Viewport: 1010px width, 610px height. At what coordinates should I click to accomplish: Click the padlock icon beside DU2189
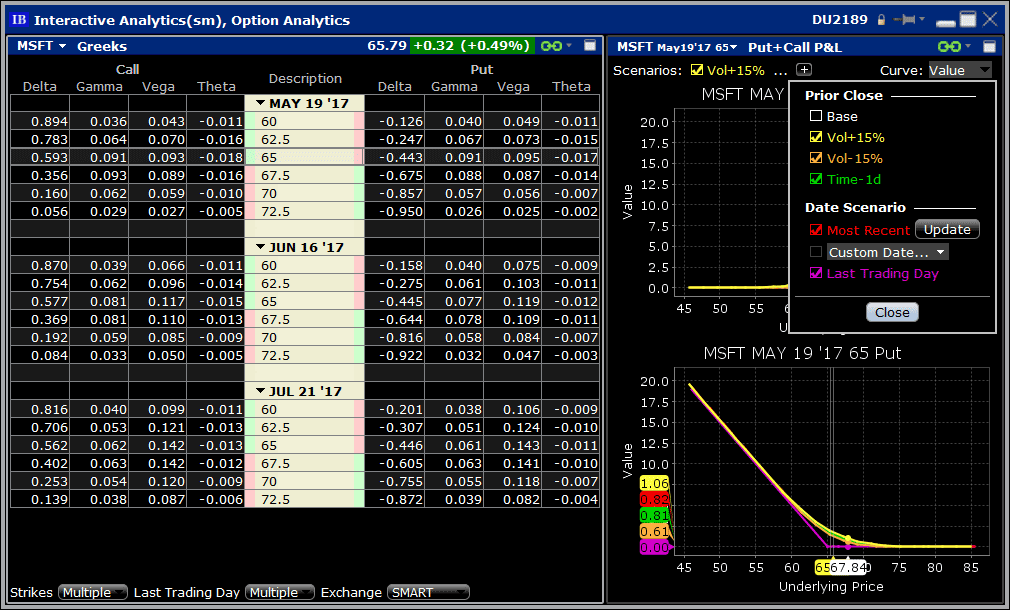[x=881, y=20]
